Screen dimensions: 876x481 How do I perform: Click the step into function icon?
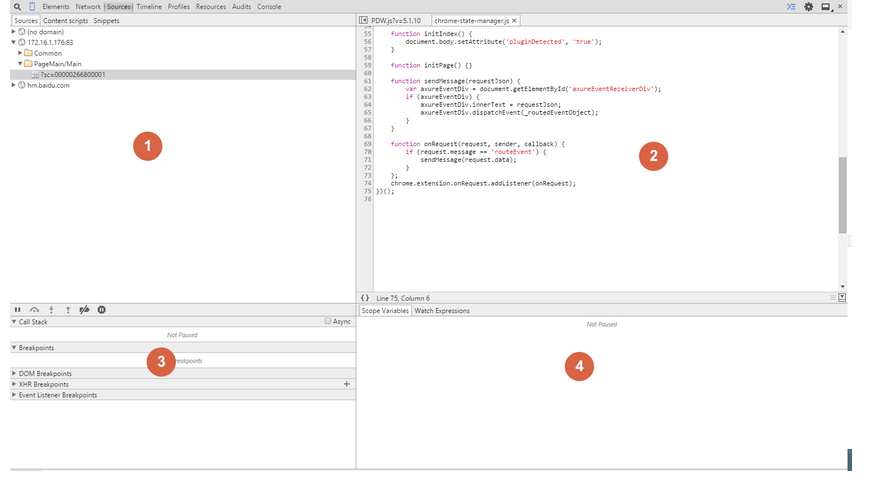[x=51, y=309]
